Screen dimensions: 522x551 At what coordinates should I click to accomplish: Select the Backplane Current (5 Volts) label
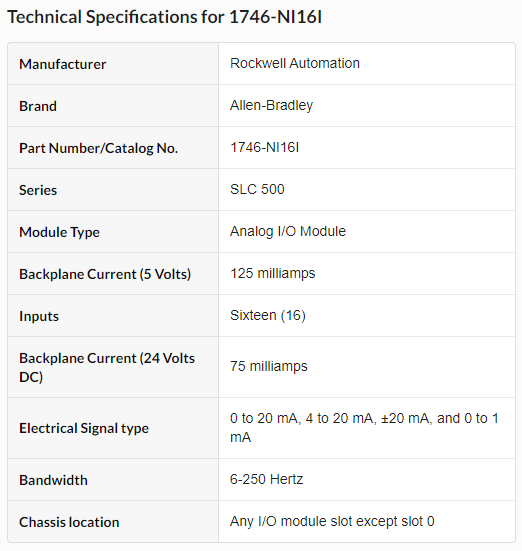105,274
